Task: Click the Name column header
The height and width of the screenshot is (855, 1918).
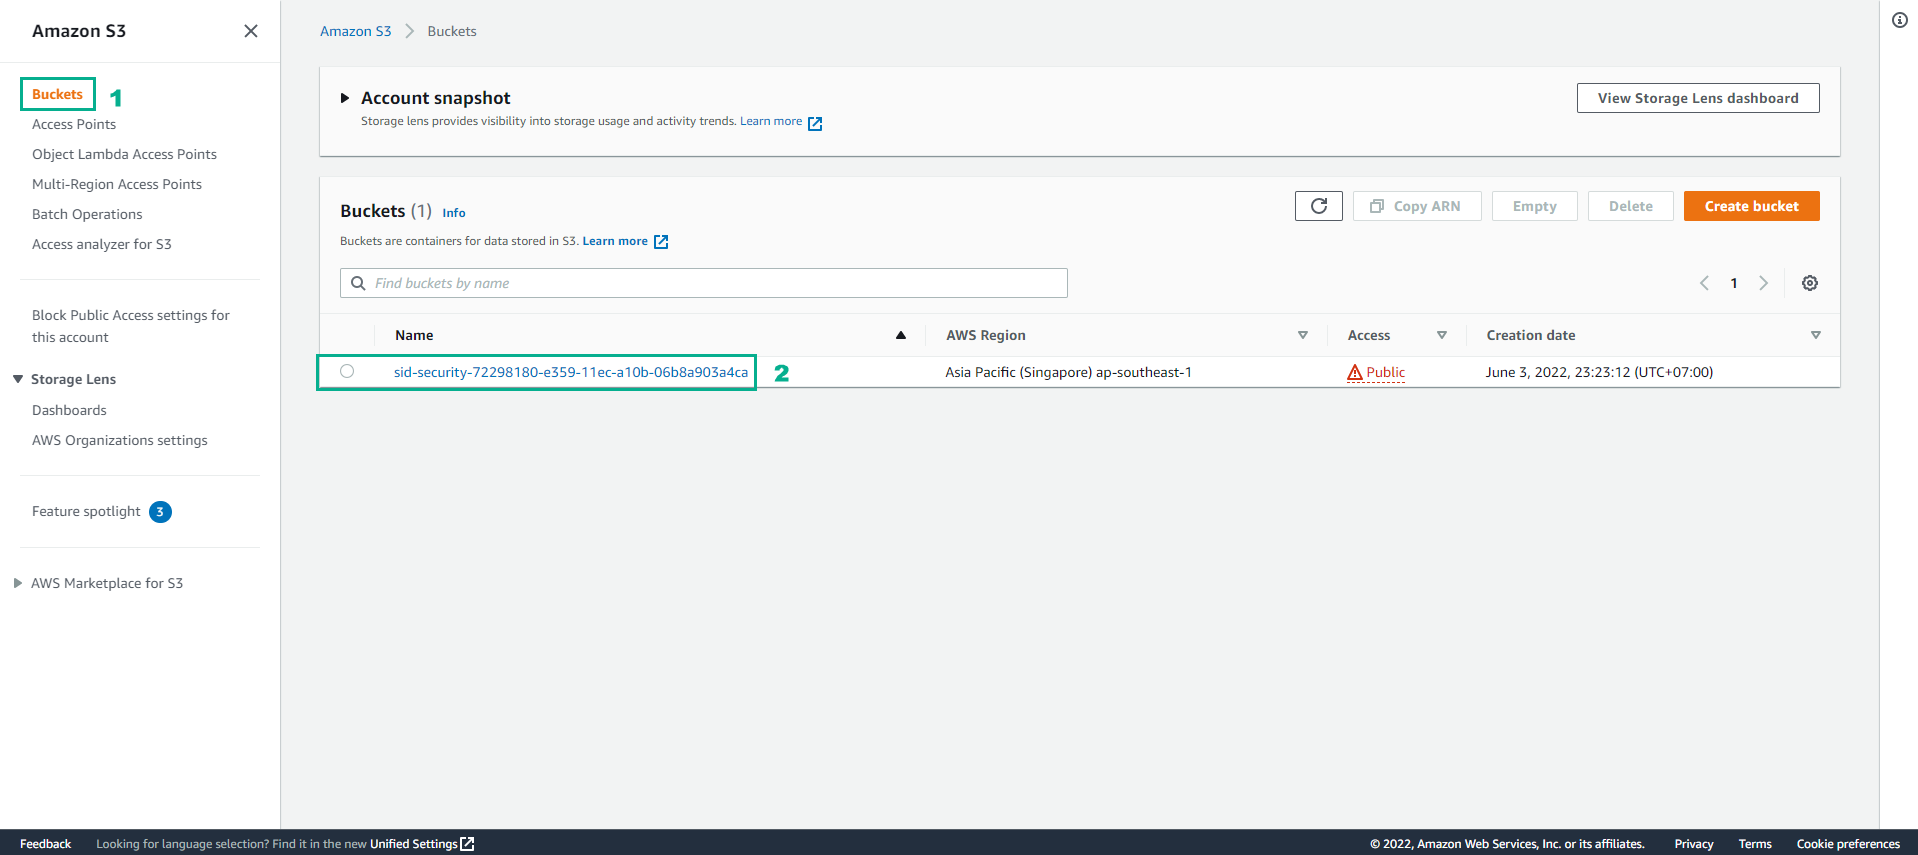Action: click(414, 335)
